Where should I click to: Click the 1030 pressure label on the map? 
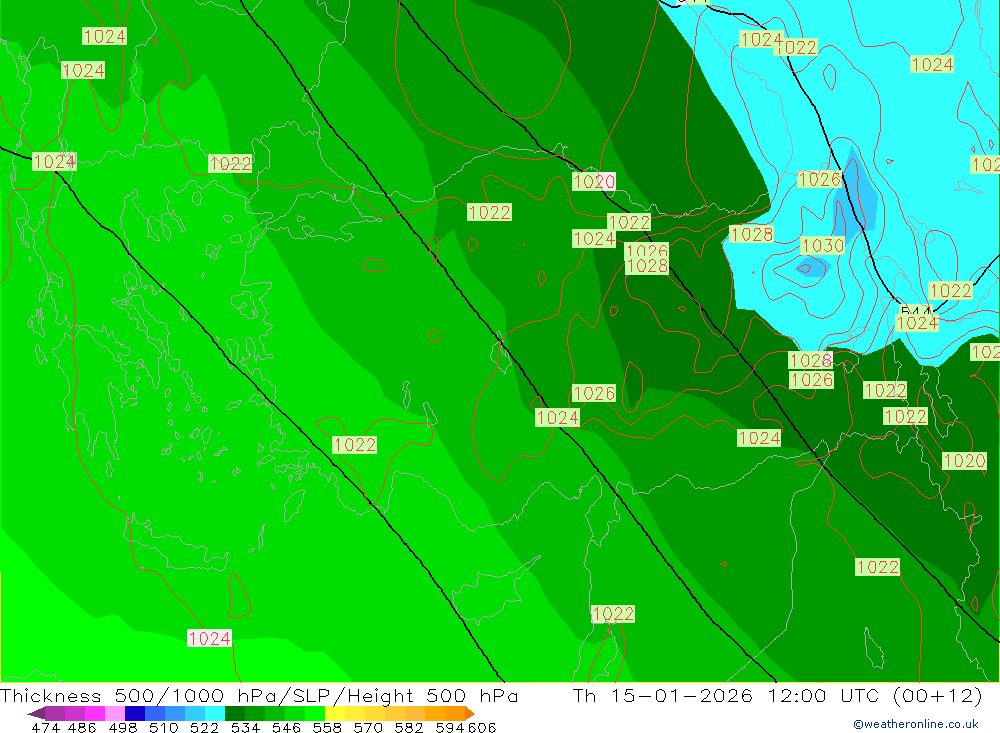(823, 246)
